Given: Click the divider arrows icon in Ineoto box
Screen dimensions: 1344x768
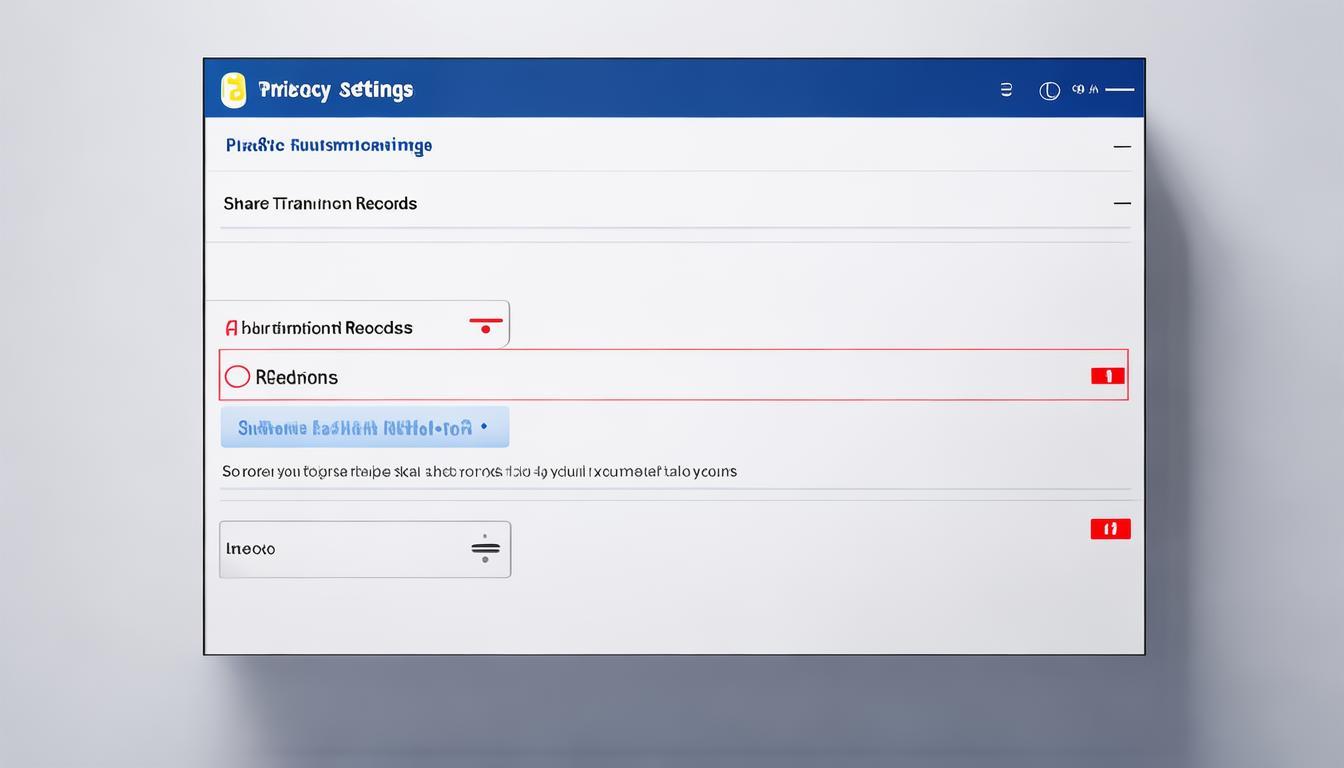Looking at the screenshot, I should (x=485, y=549).
